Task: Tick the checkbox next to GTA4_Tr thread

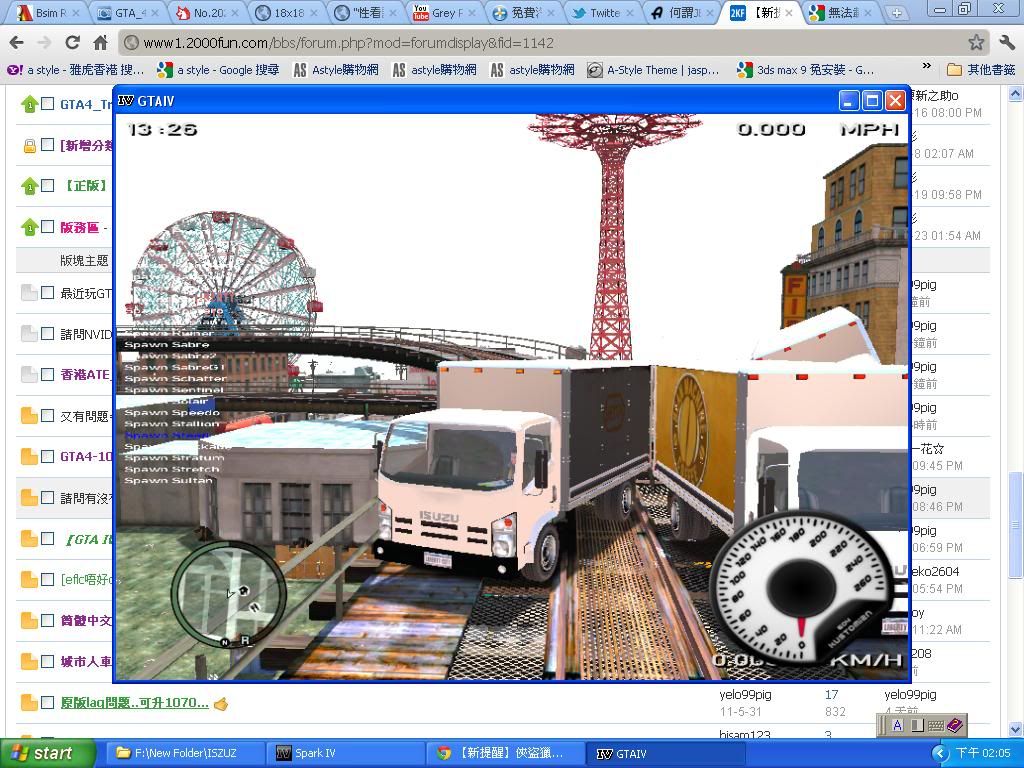Action: [47, 104]
